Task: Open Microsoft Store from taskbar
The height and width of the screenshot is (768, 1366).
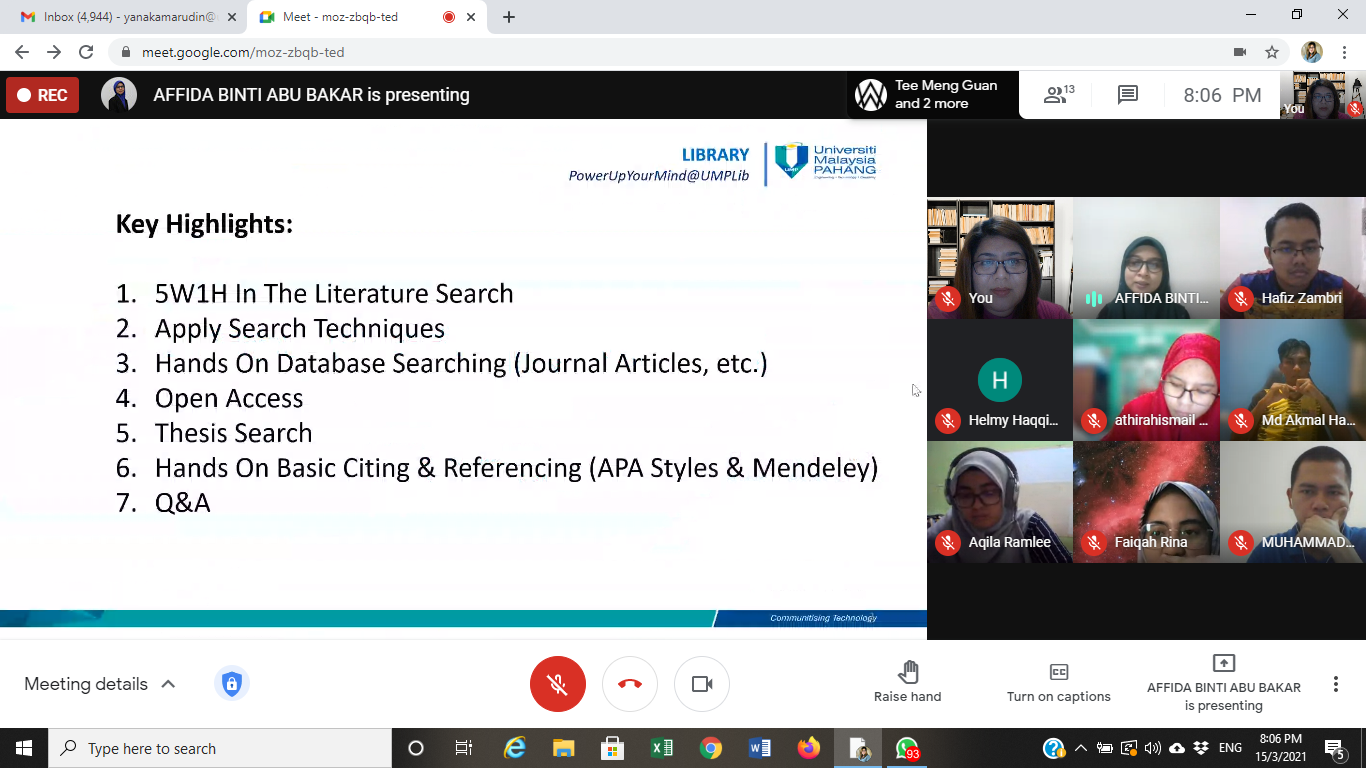Action: tap(612, 748)
